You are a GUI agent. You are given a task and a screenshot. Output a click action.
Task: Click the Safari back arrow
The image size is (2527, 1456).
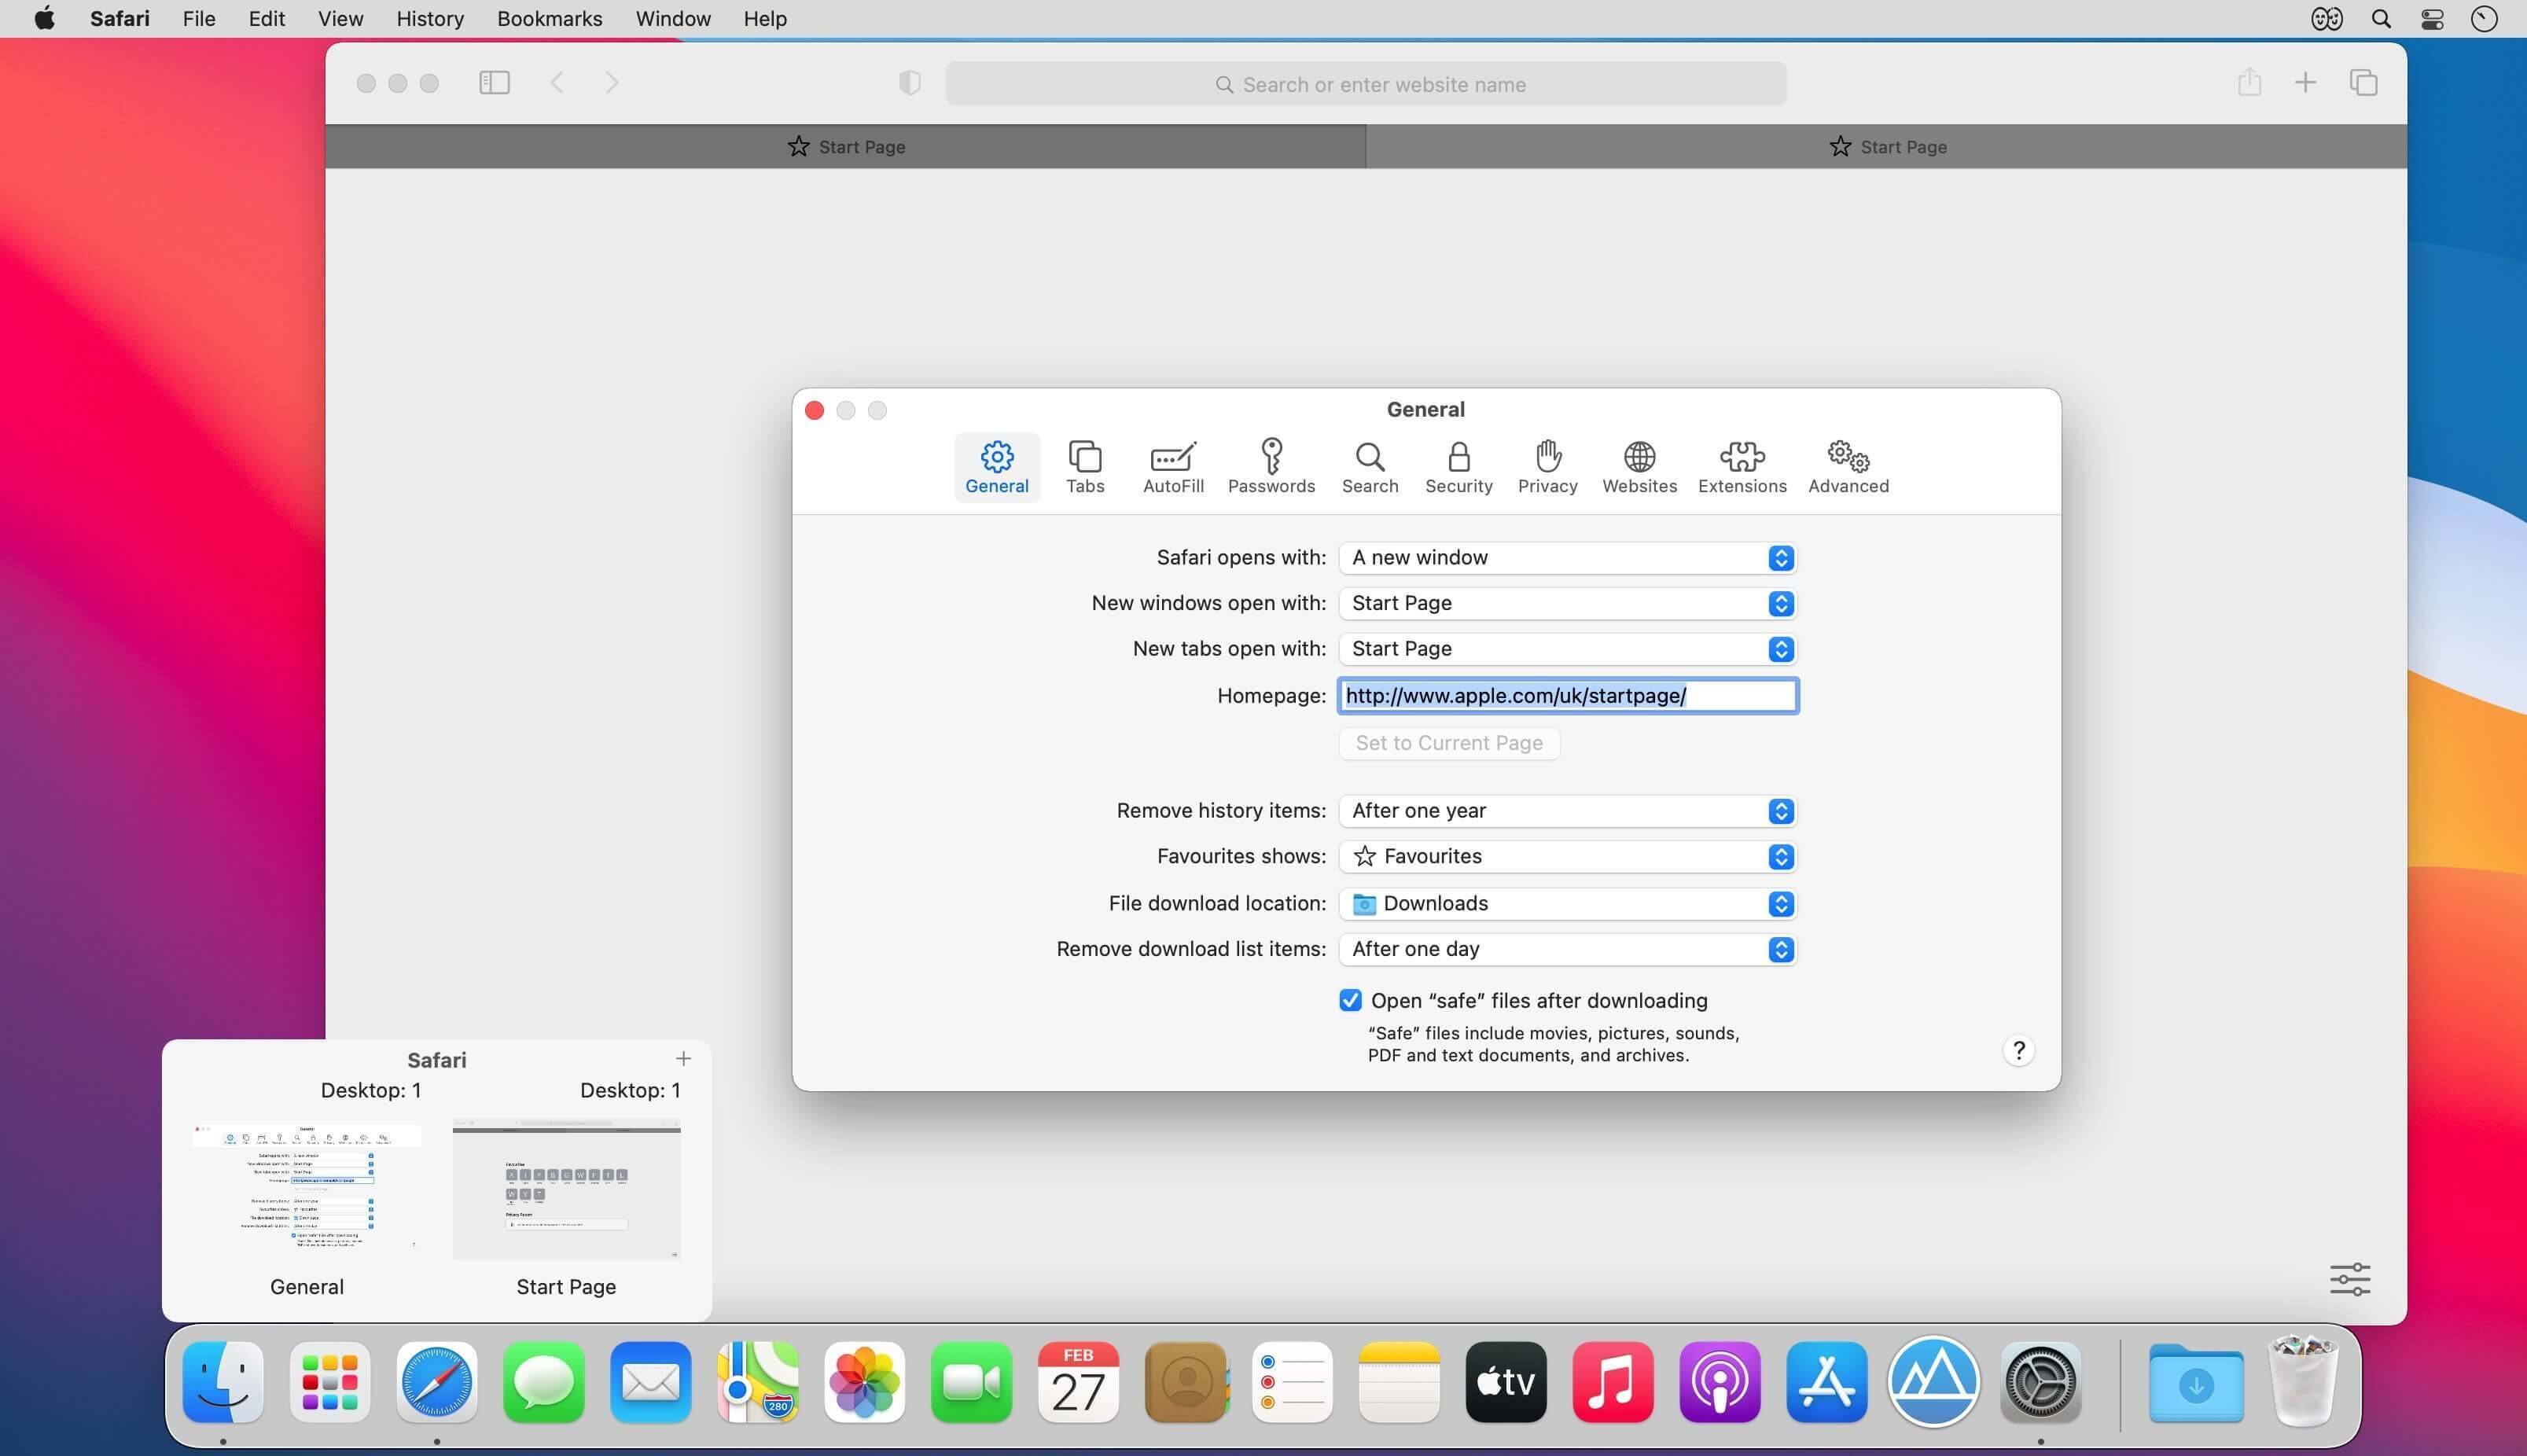point(558,83)
